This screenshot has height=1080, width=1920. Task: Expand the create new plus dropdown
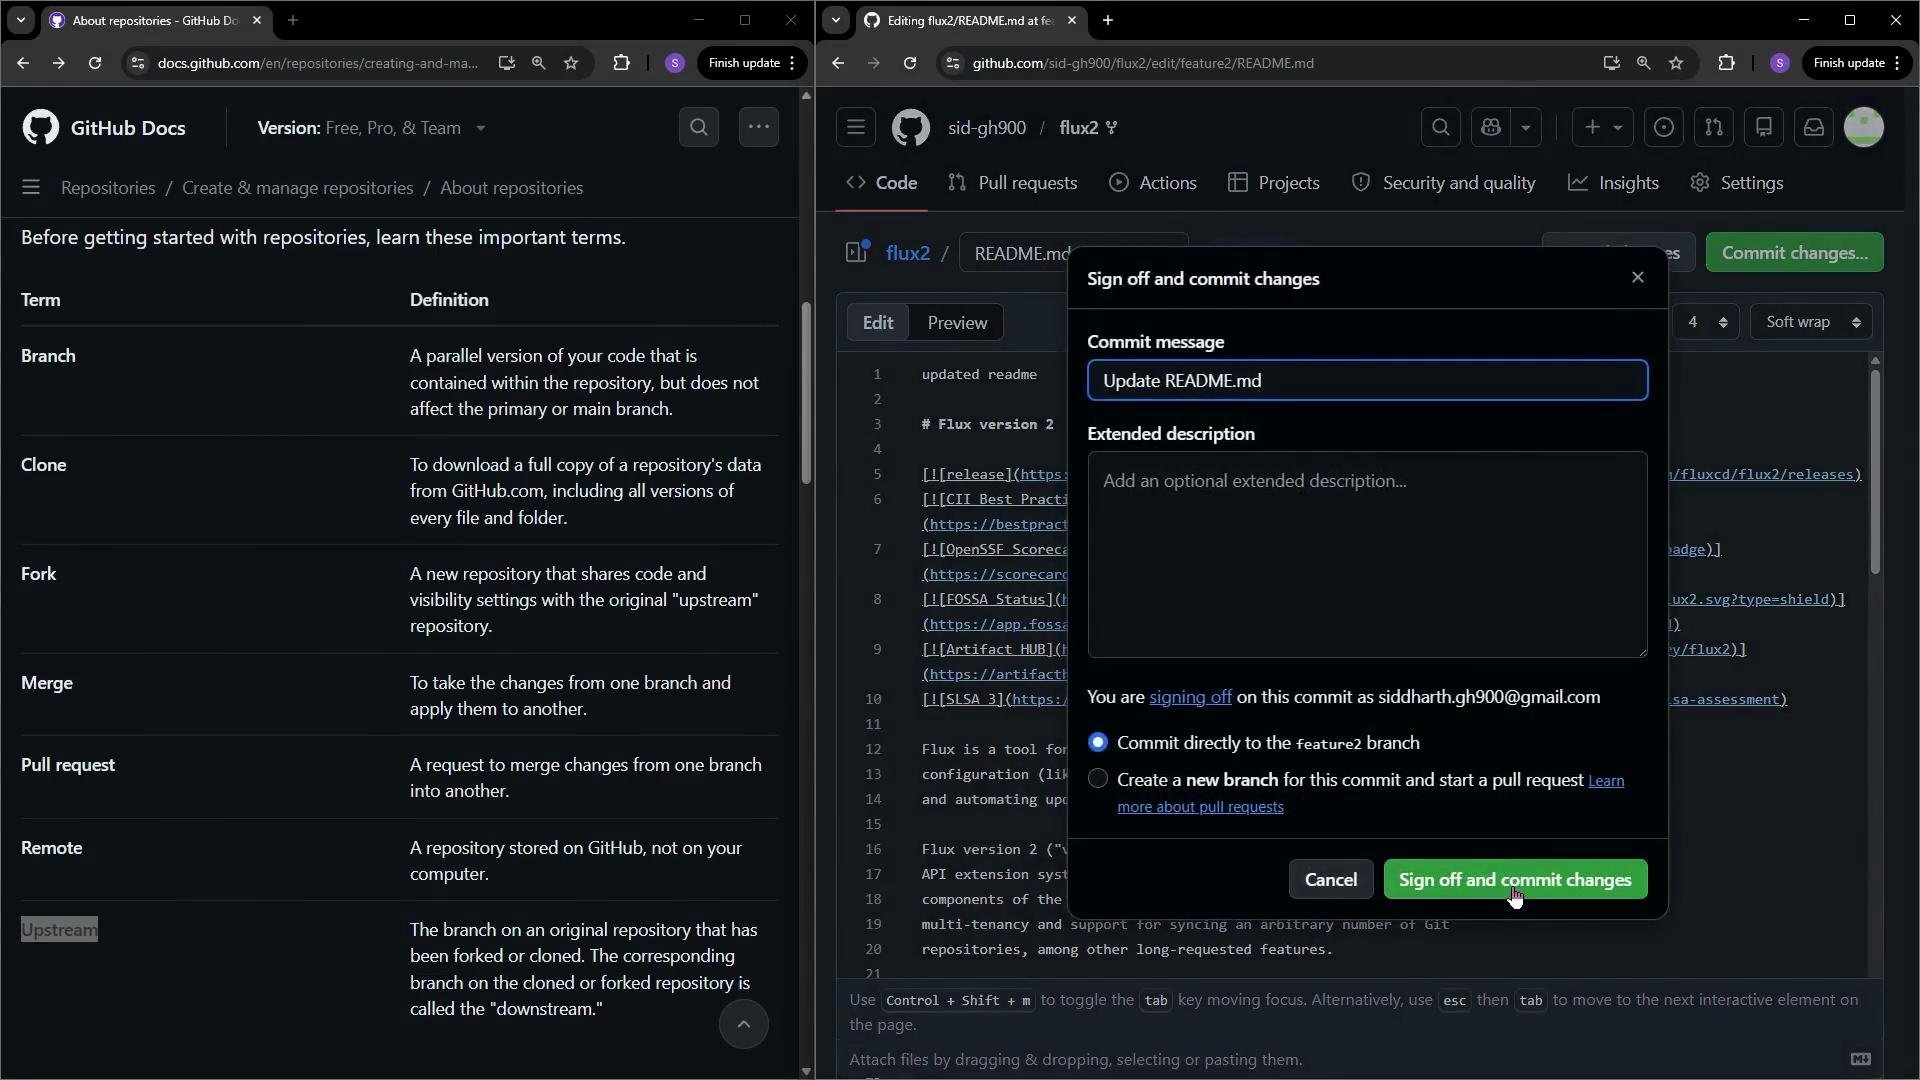pos(1603,127)
